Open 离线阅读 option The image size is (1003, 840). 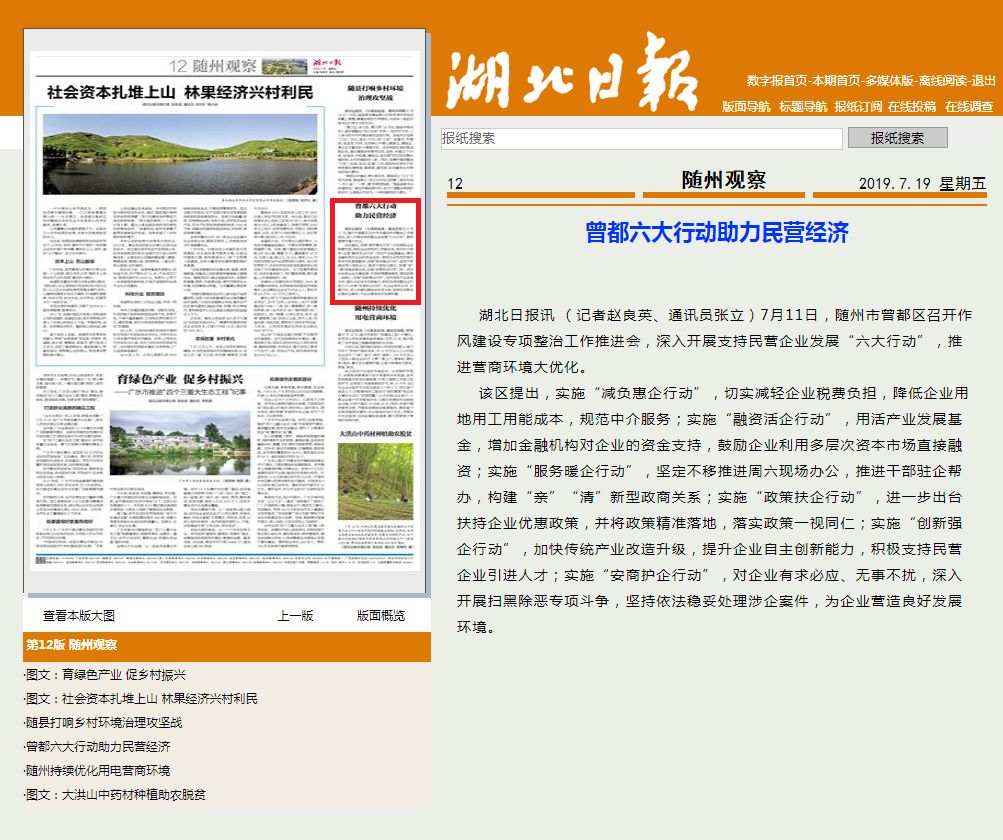coord(942,81)
